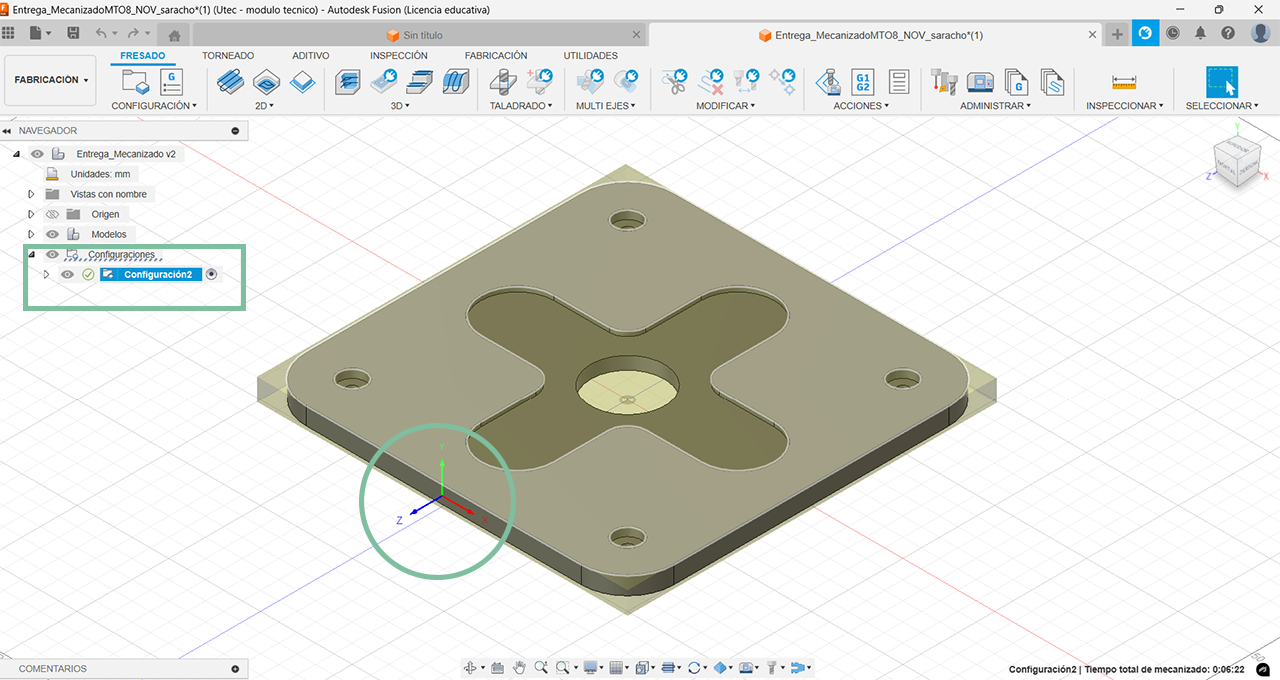This screenshot has width=1280, height=680.
Task: Toggle visibility of the Origen folder
Action: pos(53,214)
